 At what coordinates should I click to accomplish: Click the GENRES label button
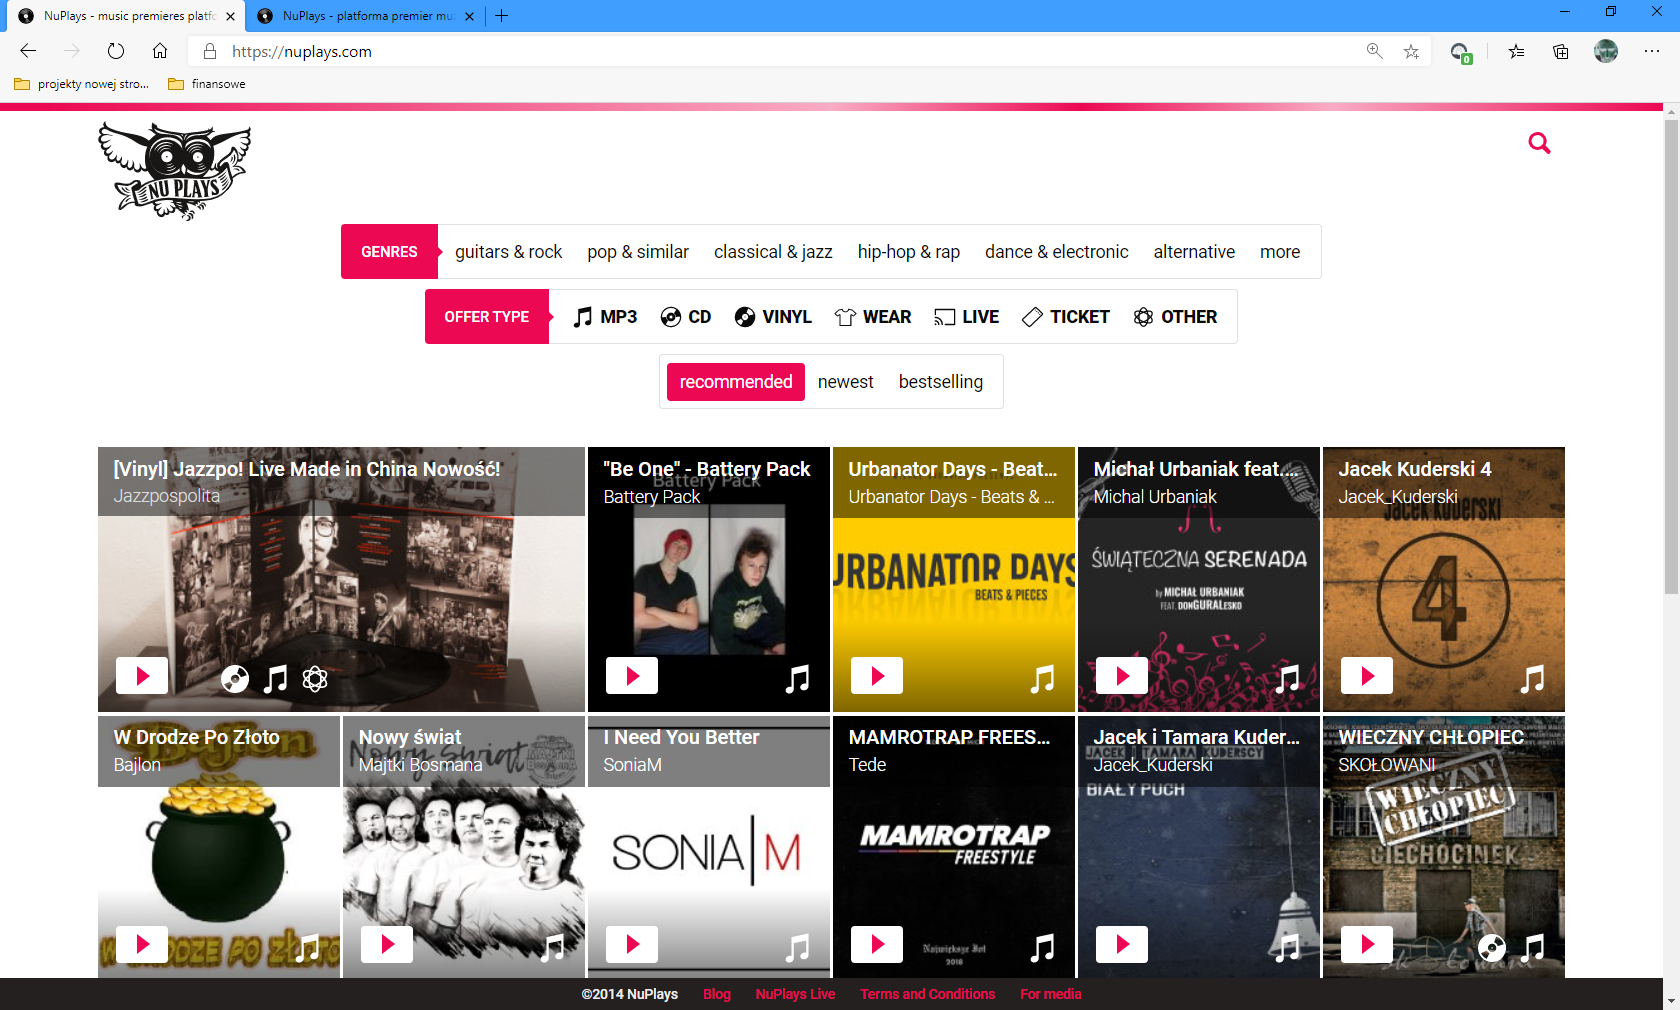[x=389, y=252]
